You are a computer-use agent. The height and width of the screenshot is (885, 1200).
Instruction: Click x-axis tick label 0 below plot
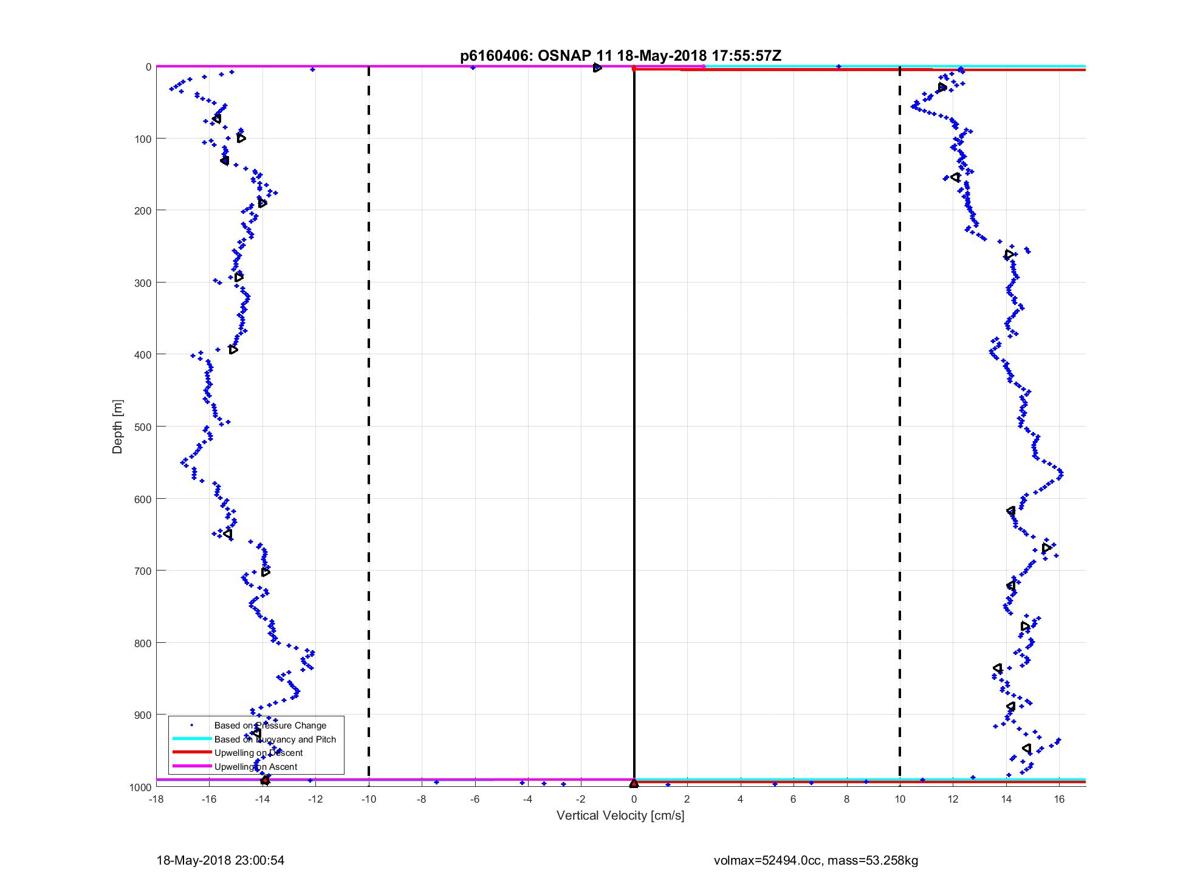click(x=634, y=799)
